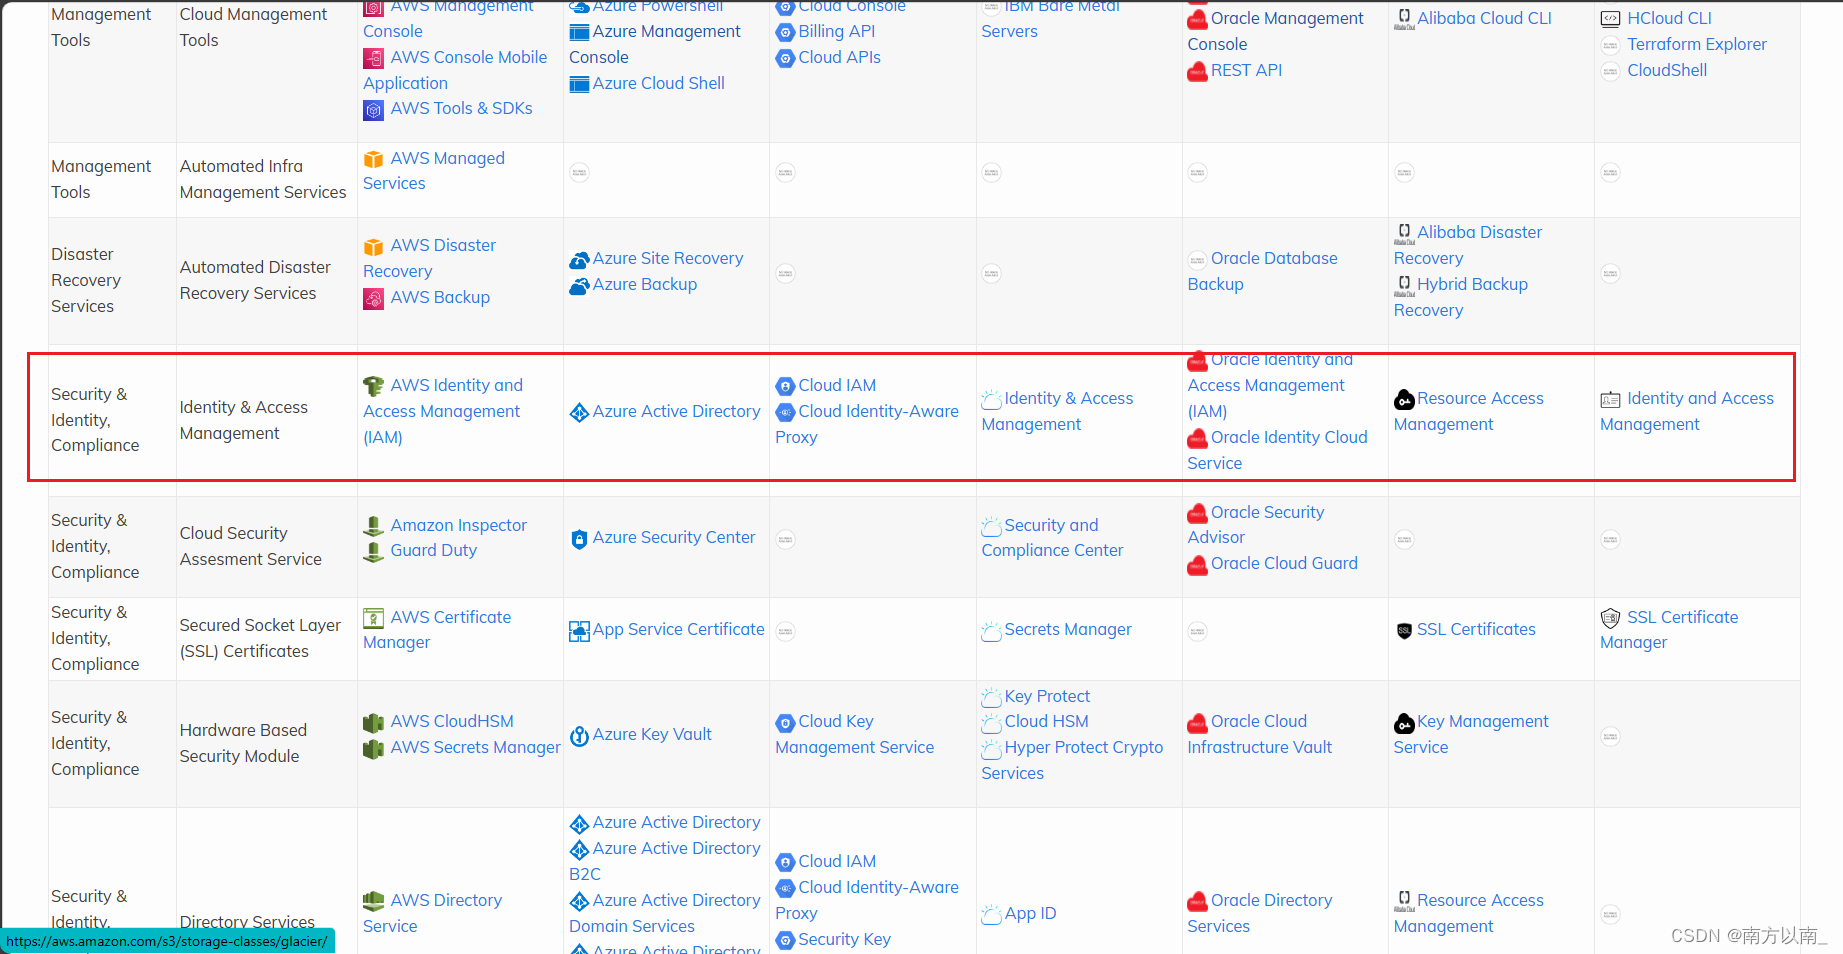Open the Cloud APIs link
1843x954 pixels.
click(839, 57)
